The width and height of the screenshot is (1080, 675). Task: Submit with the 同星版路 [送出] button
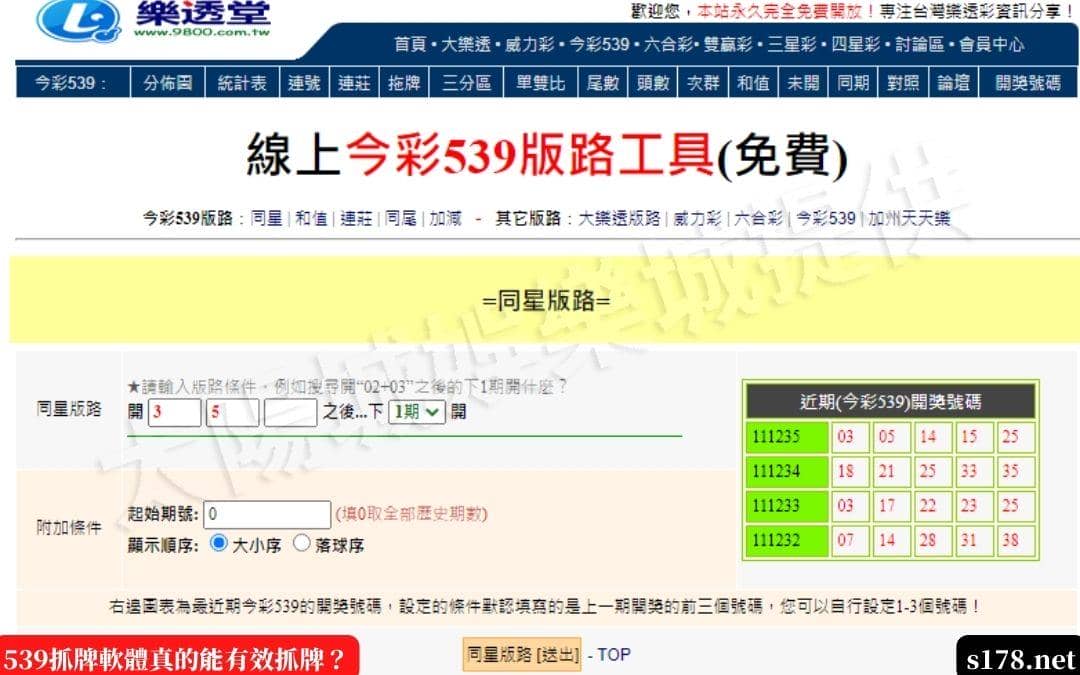point(521,655)
